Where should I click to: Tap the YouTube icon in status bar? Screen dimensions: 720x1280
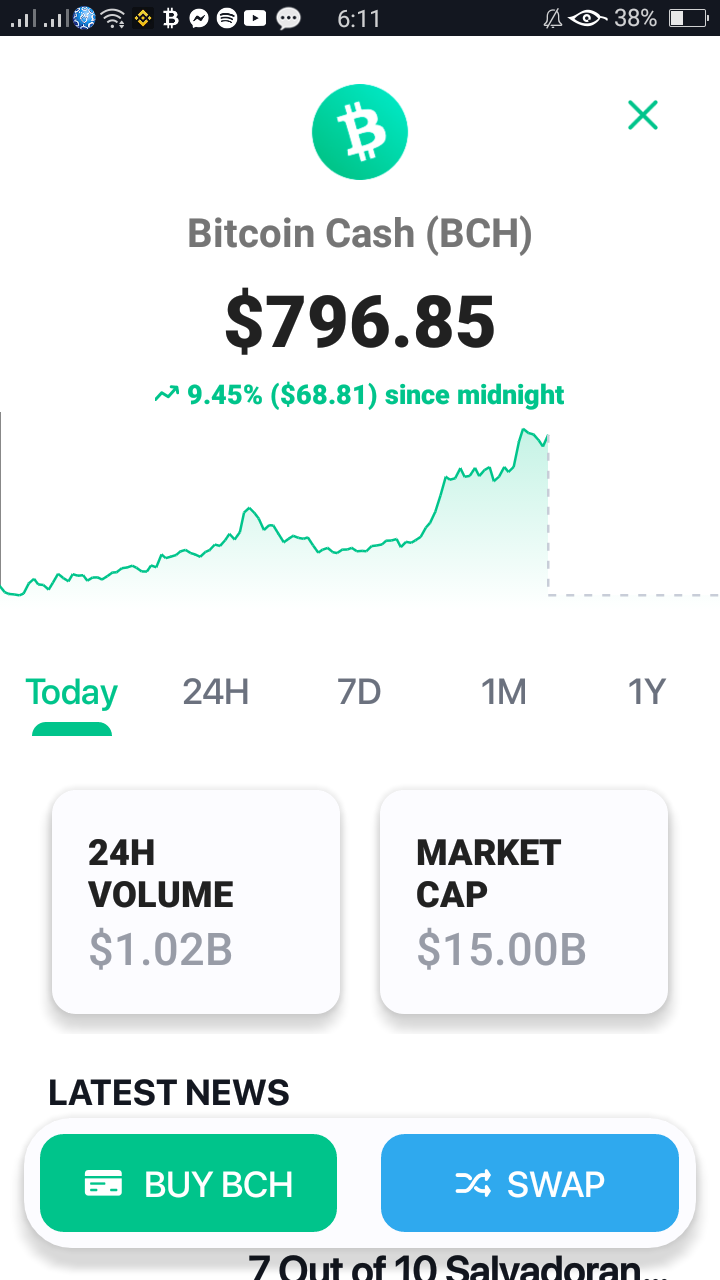[256, 18]
